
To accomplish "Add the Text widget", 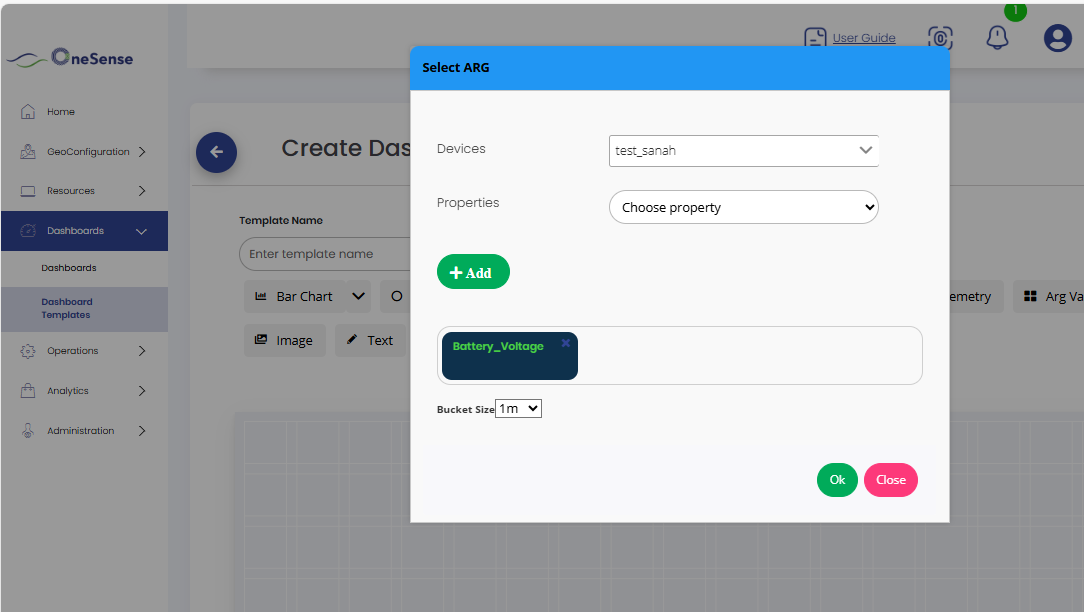I will [x=370, y=340].
